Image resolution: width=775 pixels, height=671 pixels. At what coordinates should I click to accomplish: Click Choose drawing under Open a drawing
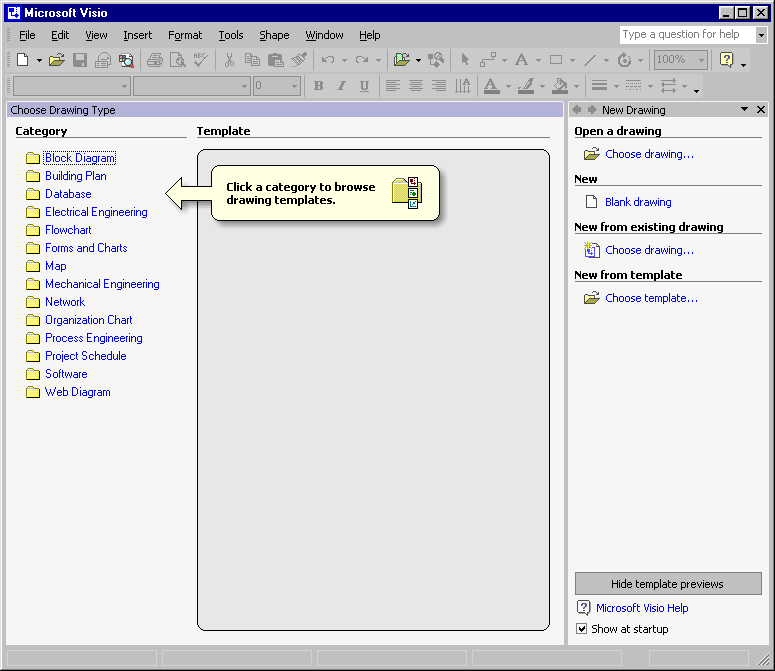click(x=649, y=154)
